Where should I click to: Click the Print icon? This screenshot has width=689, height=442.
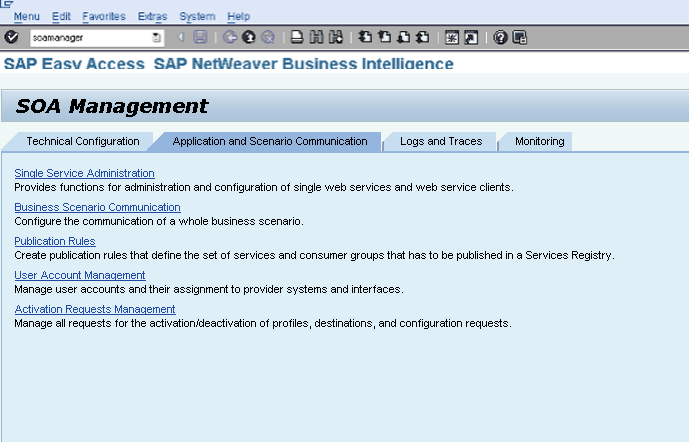pos(297,37)
